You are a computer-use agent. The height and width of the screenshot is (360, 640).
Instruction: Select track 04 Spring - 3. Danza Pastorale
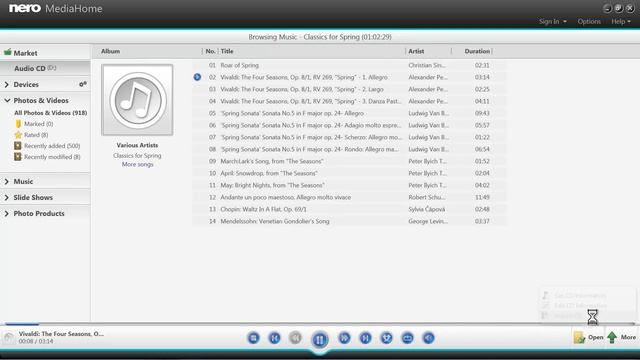(349, 101)
